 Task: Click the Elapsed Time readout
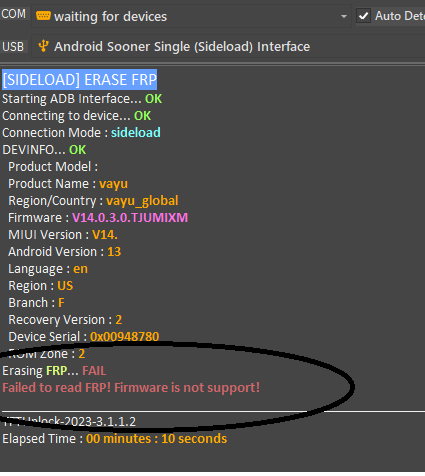[115, 439]
